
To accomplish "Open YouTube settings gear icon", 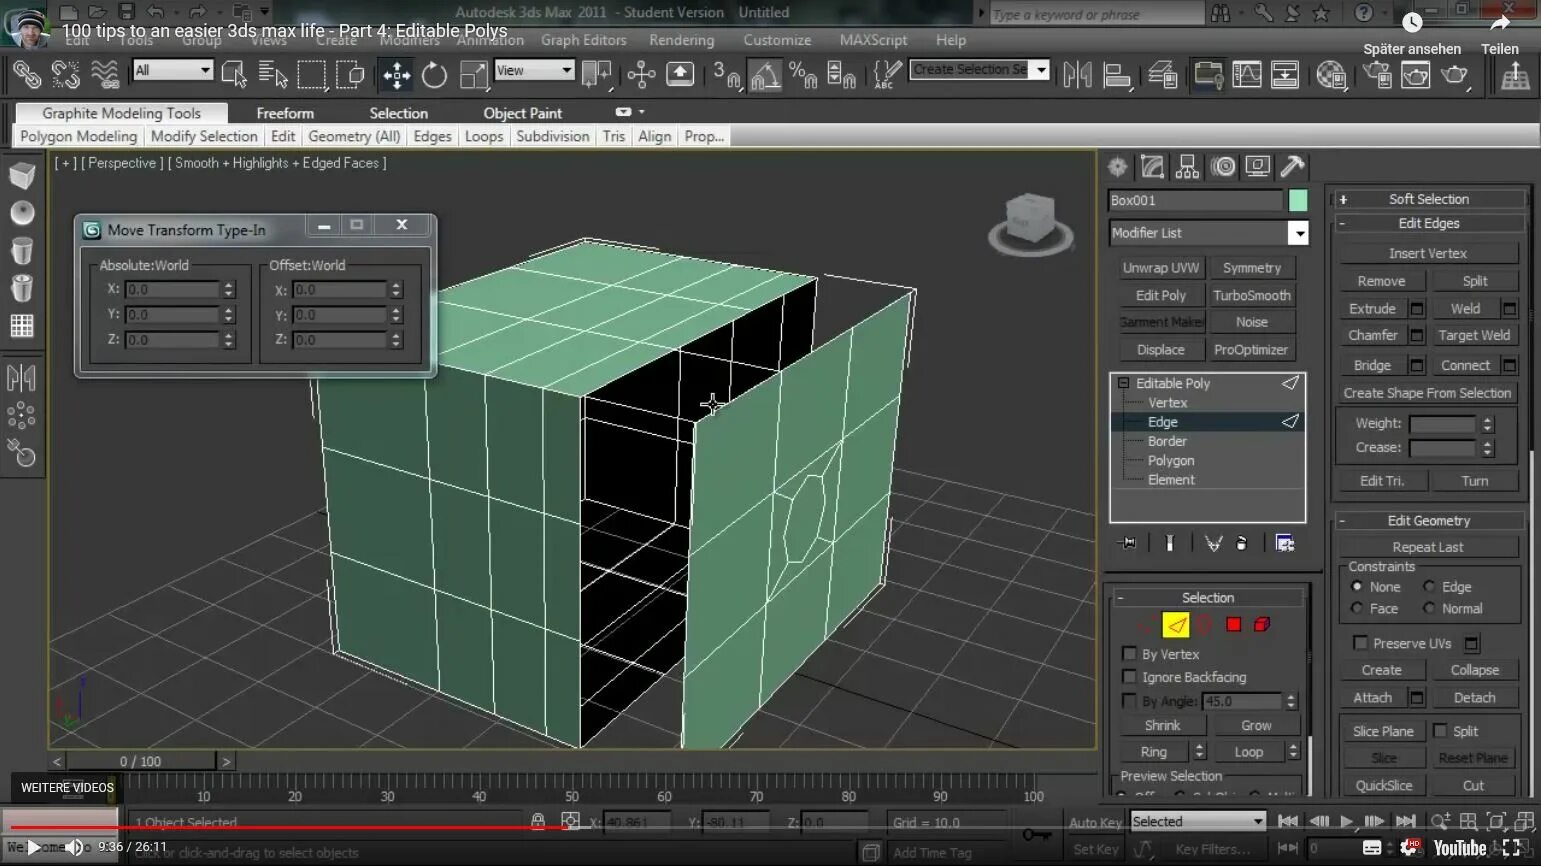I will [1410, 847].
